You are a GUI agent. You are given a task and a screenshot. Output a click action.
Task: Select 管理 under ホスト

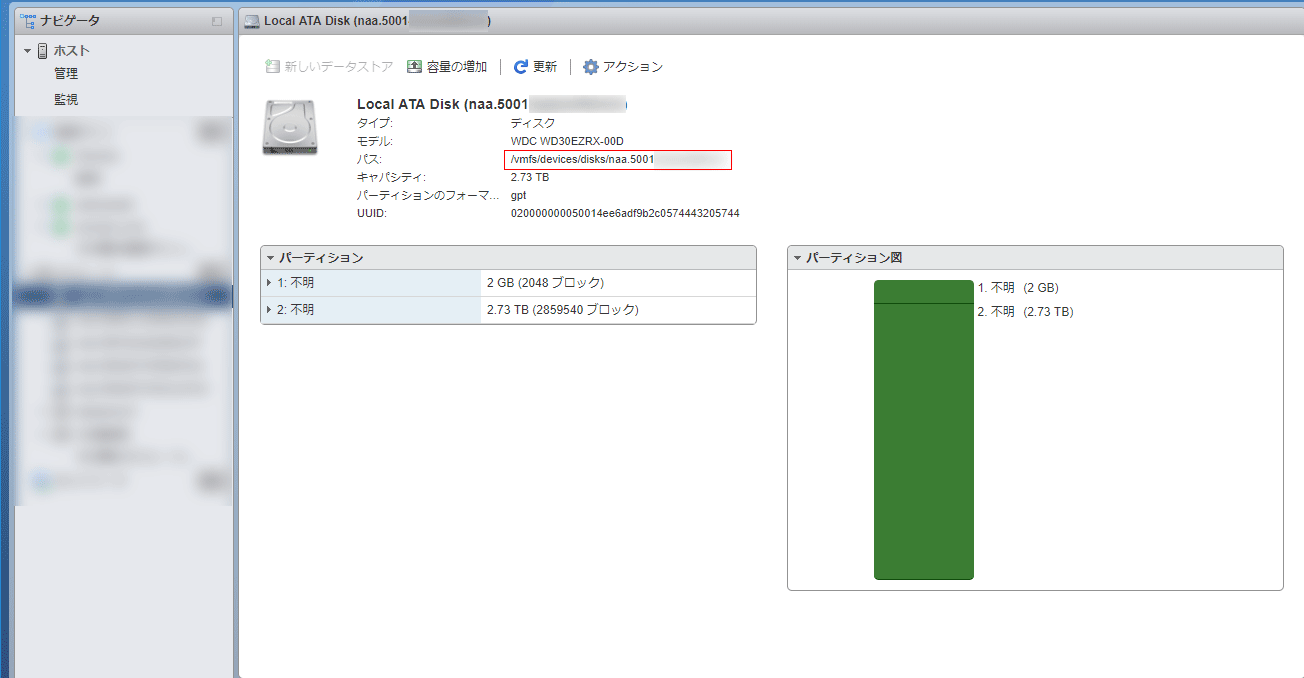(66, 74)
